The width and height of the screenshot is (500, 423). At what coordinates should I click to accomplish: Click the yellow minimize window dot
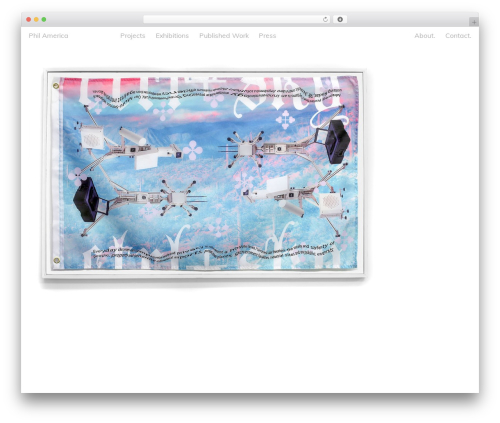(x=36, y=19)
